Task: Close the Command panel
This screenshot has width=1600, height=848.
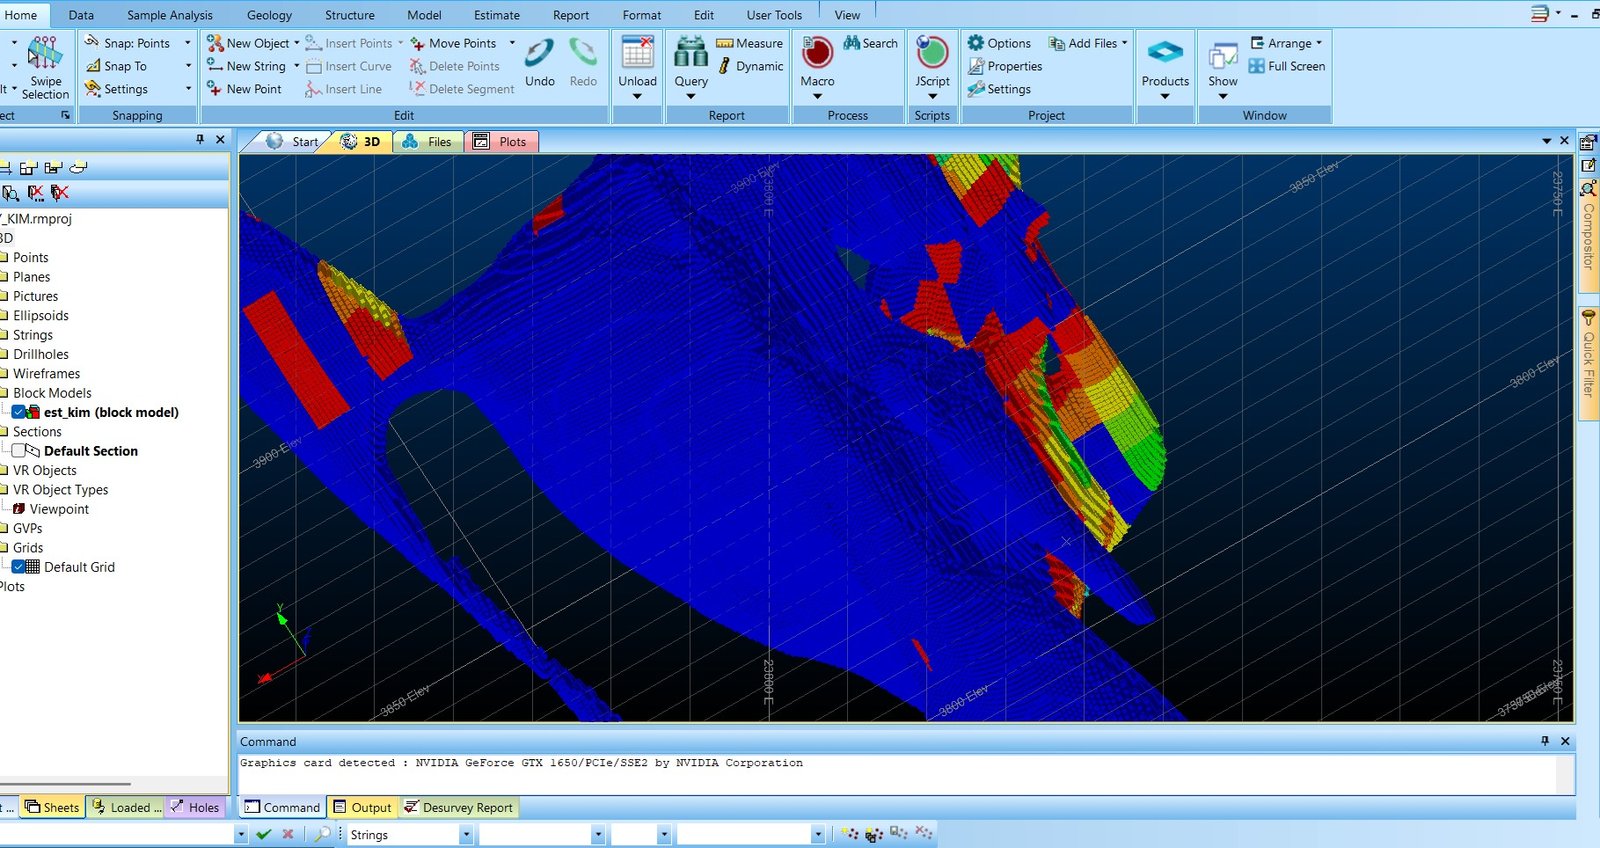Action: (1565, 741)
